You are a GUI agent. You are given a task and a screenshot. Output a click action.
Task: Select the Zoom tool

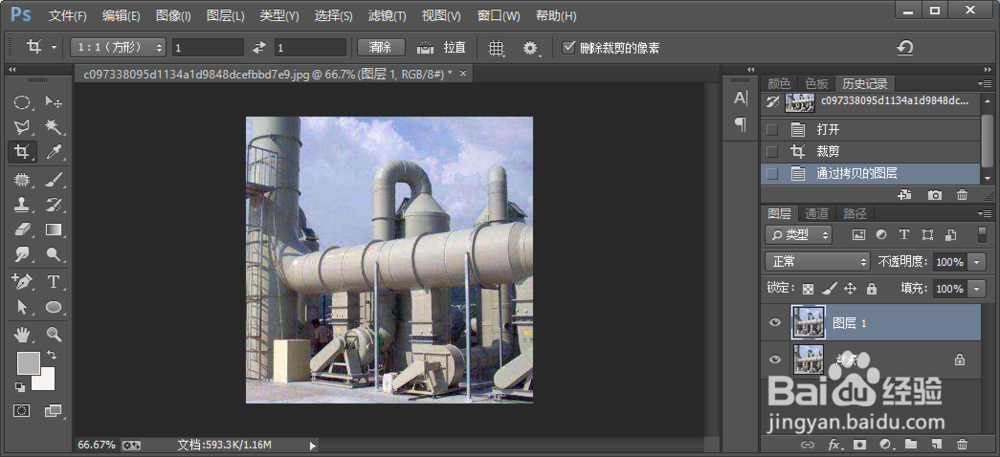click(54, 334)
